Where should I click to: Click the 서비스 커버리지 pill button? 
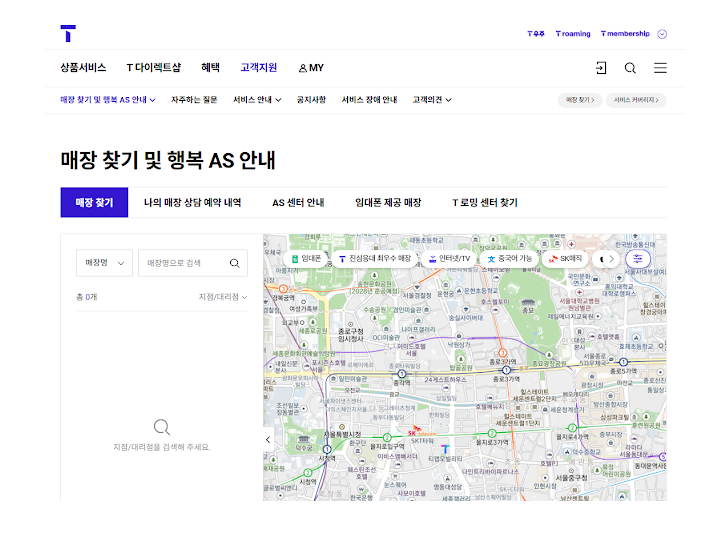(x=636, y=100)
